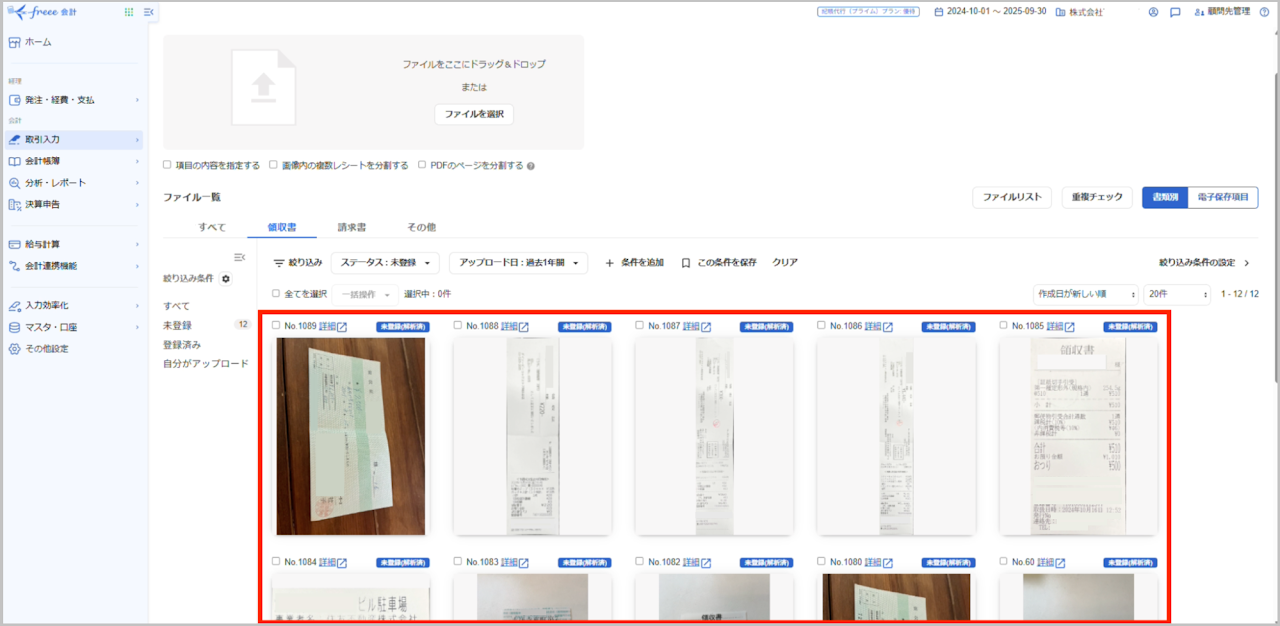The image size is (1280, 626).
Task: Select the checkbox for No.1086
Action: coord(822,326)
